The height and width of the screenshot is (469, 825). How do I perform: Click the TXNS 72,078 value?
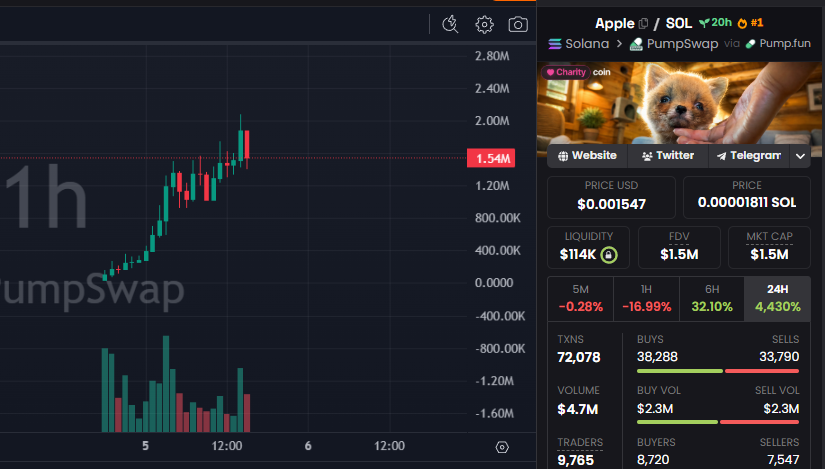coord(579,357)
